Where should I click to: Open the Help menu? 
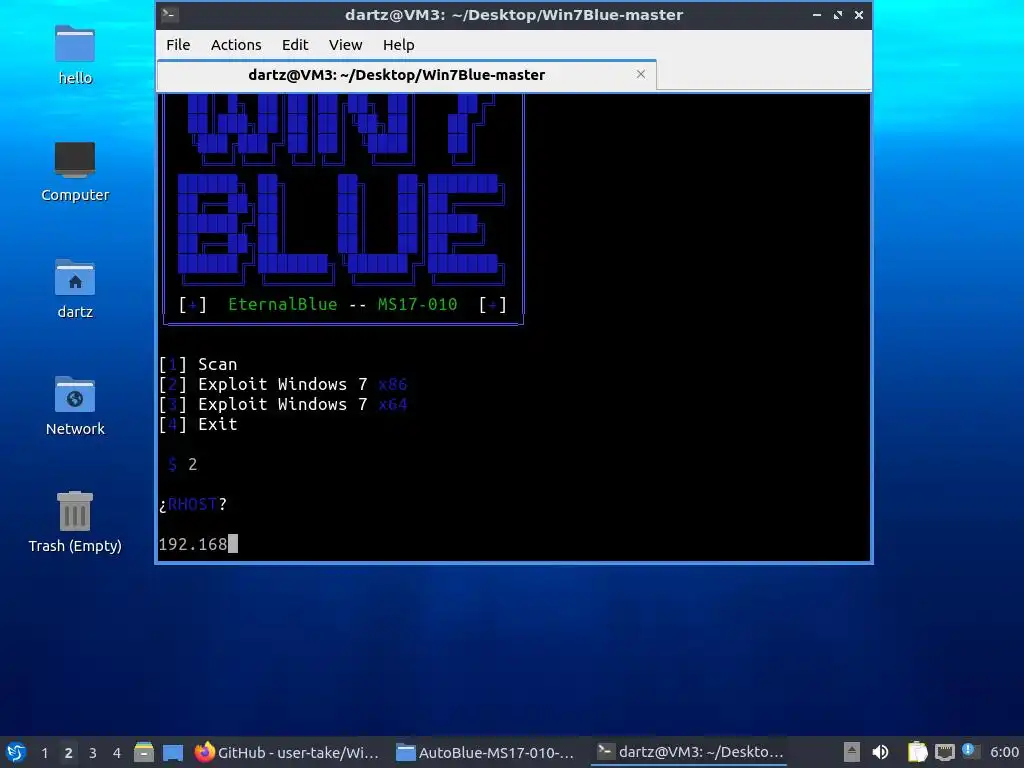click(398, 44)
